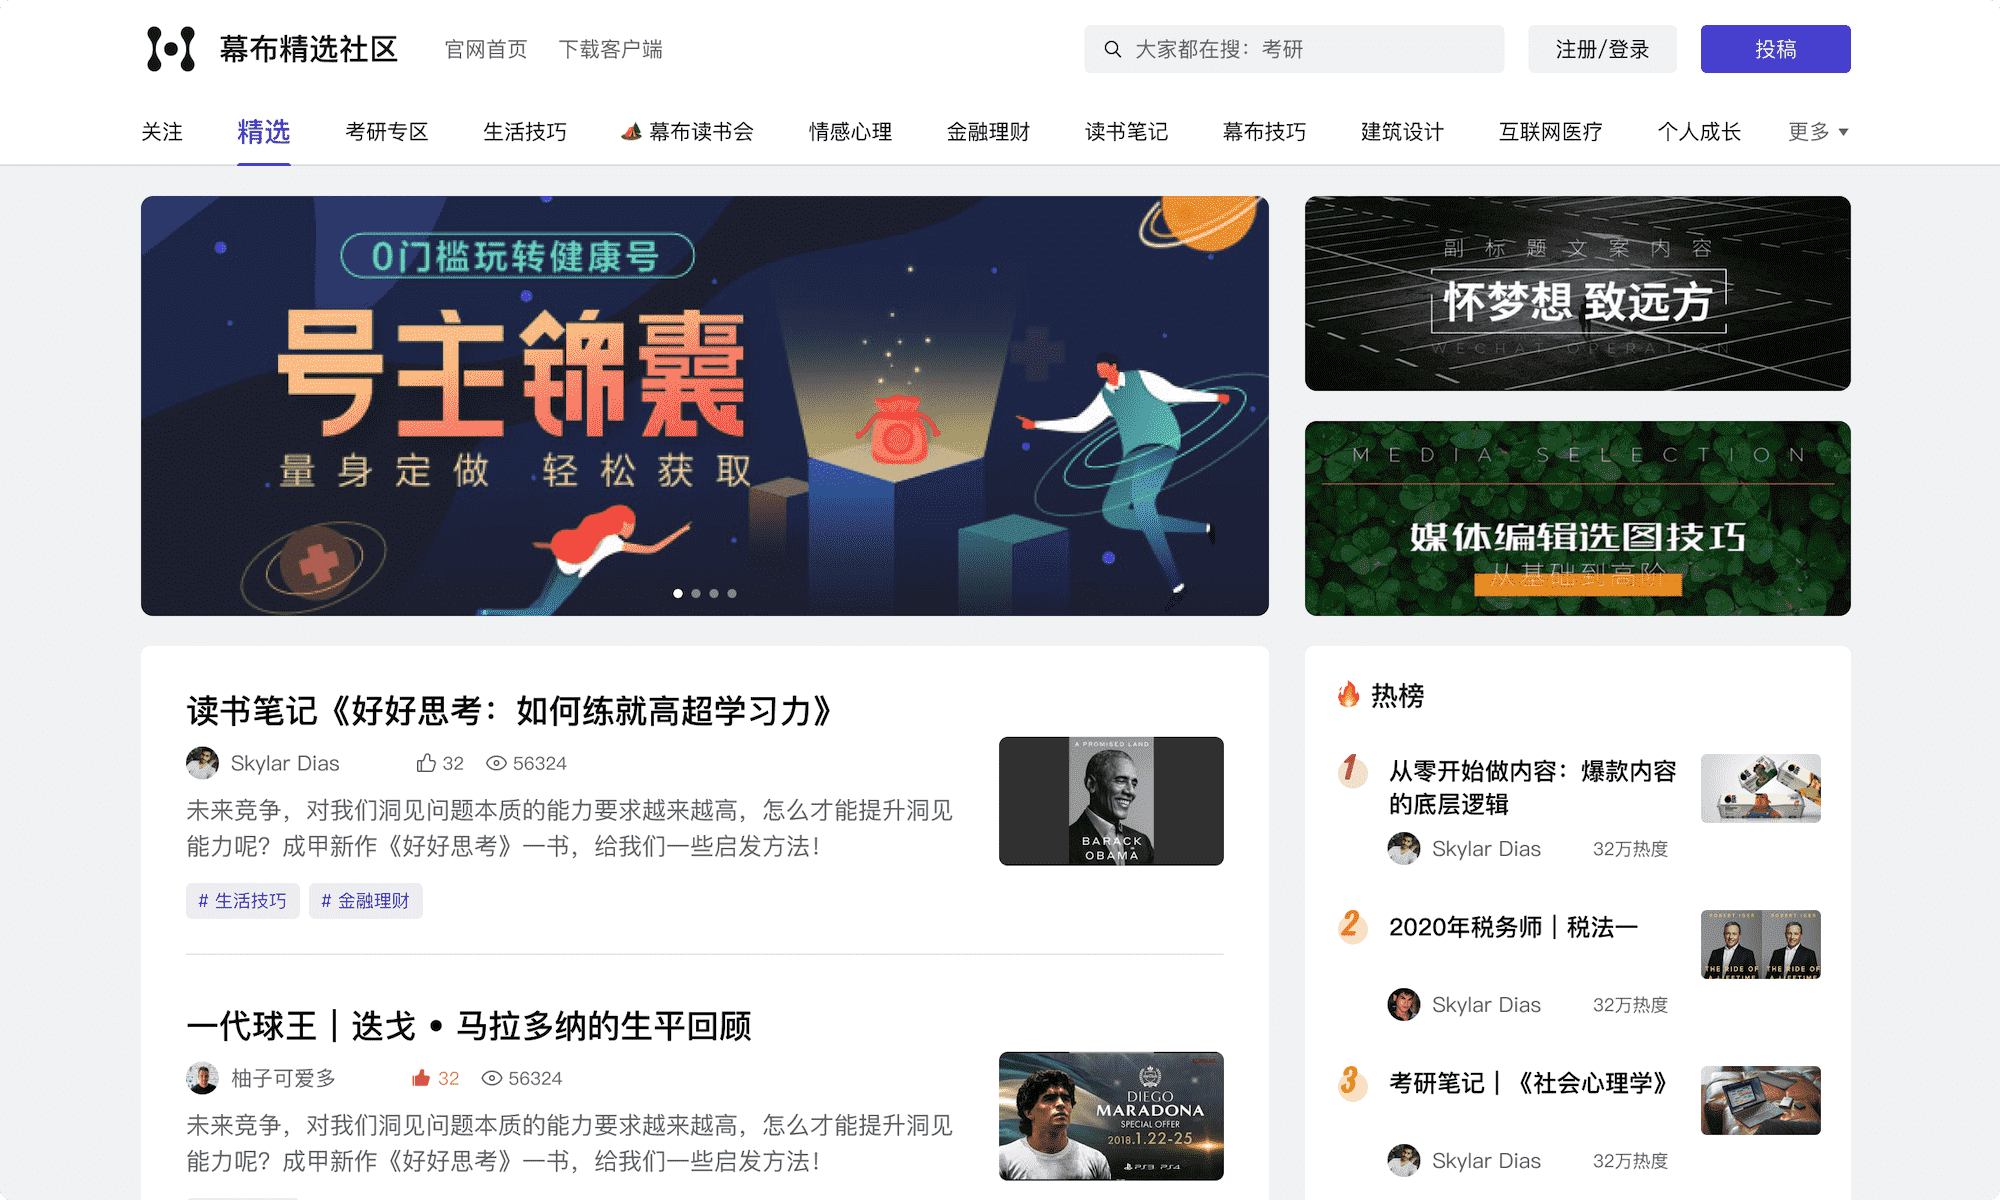This screenshot has width=2000, height=1200.
Task: Click the rank 1 badge in the hot list
Action: tap(1352, 770)
